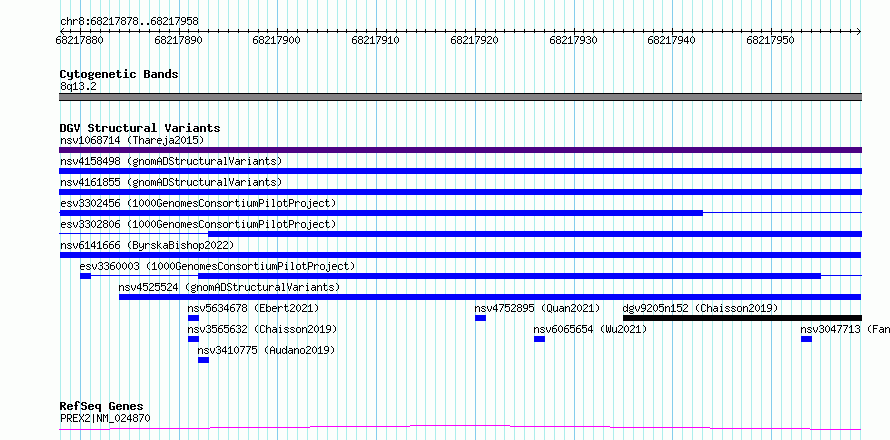Click the RefSeq Genes track title
890x440 pixels.
pos(102,406)
